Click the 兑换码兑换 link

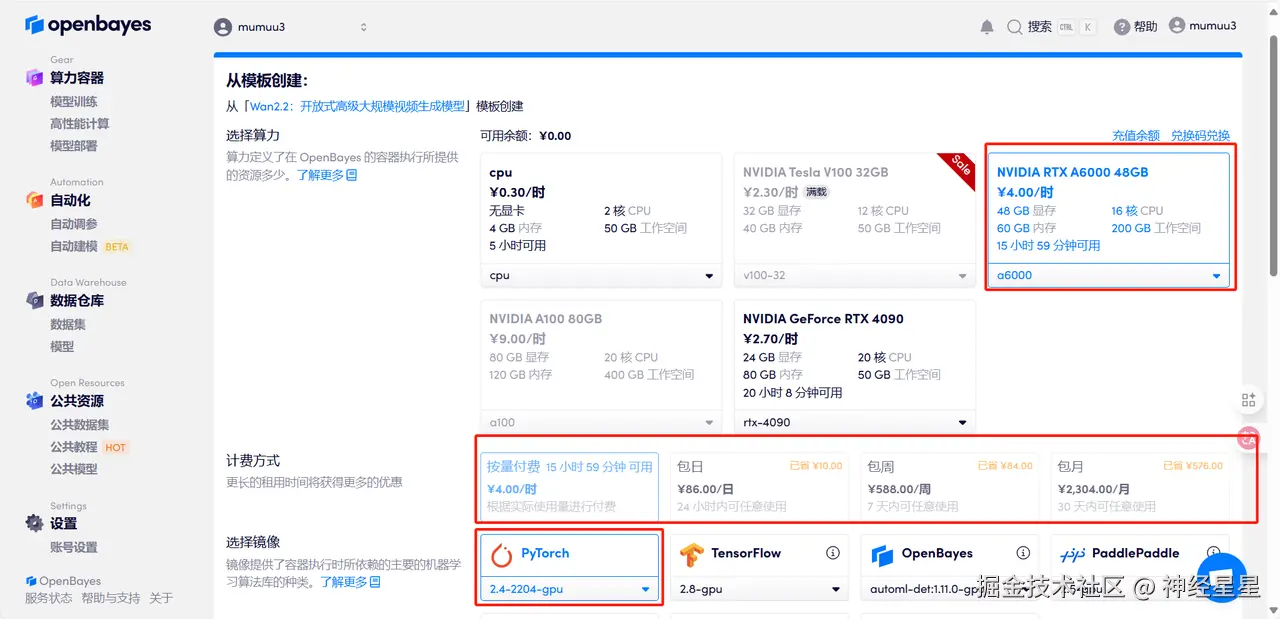pos(1200,135)
